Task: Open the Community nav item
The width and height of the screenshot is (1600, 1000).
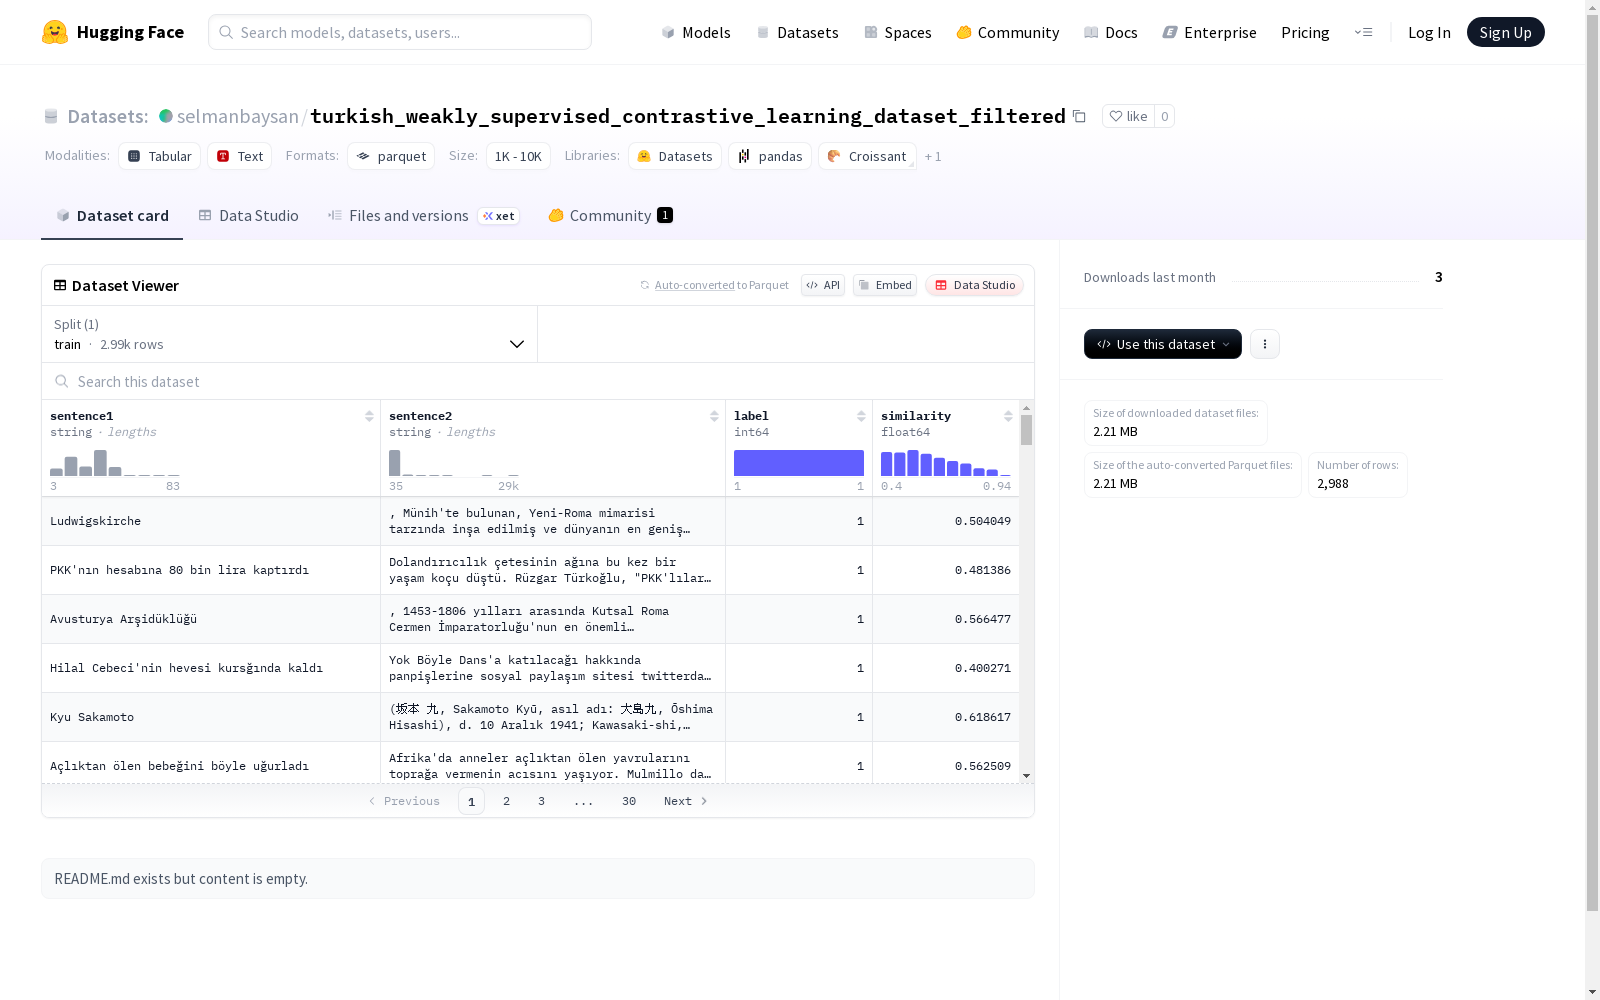Action: click(1008, 32)
